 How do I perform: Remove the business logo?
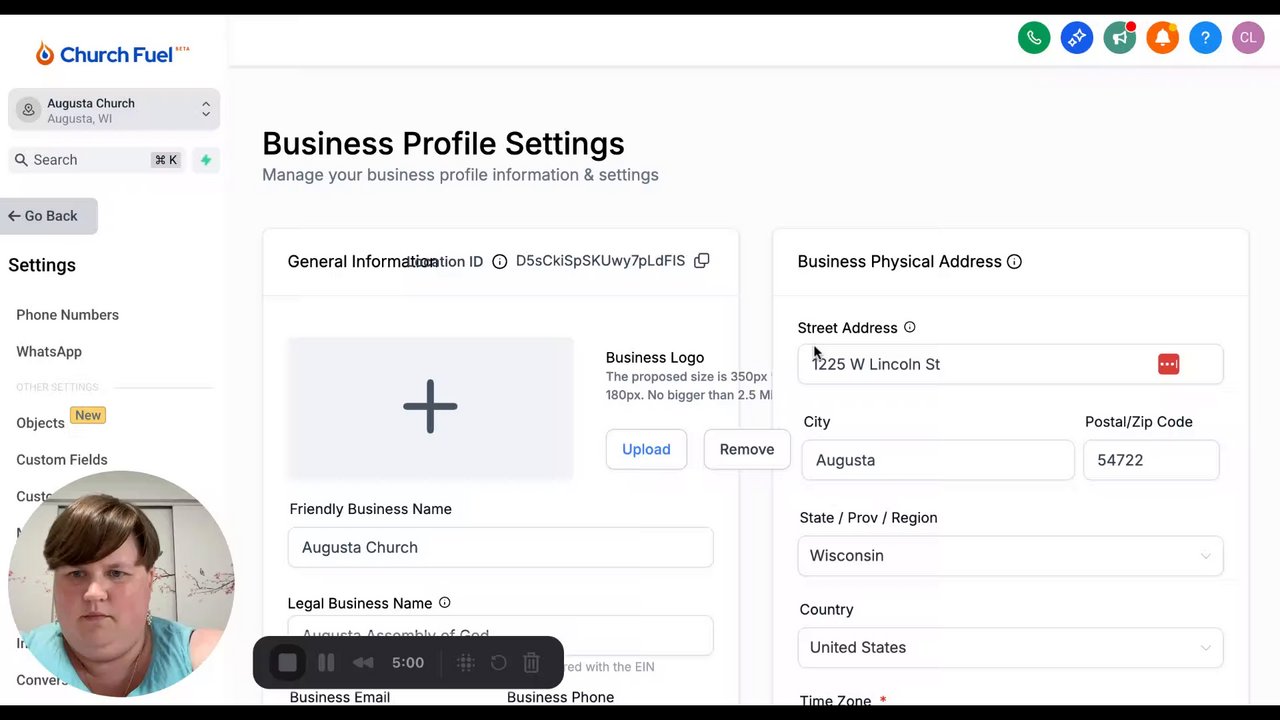(x=747, y=449)
